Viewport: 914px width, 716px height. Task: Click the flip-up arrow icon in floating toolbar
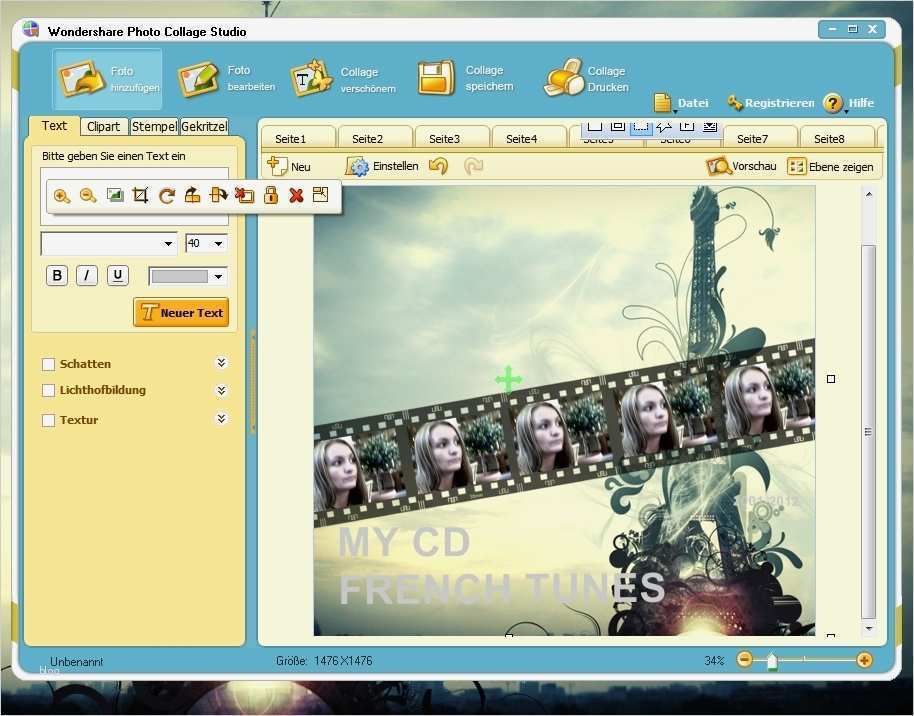point(192,195)
